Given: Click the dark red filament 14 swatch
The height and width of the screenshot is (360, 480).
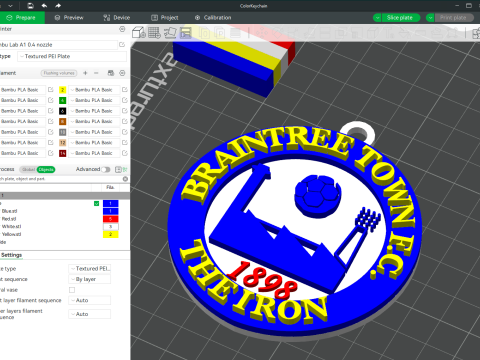Looking at the screenshot, I should pos(62,153).
